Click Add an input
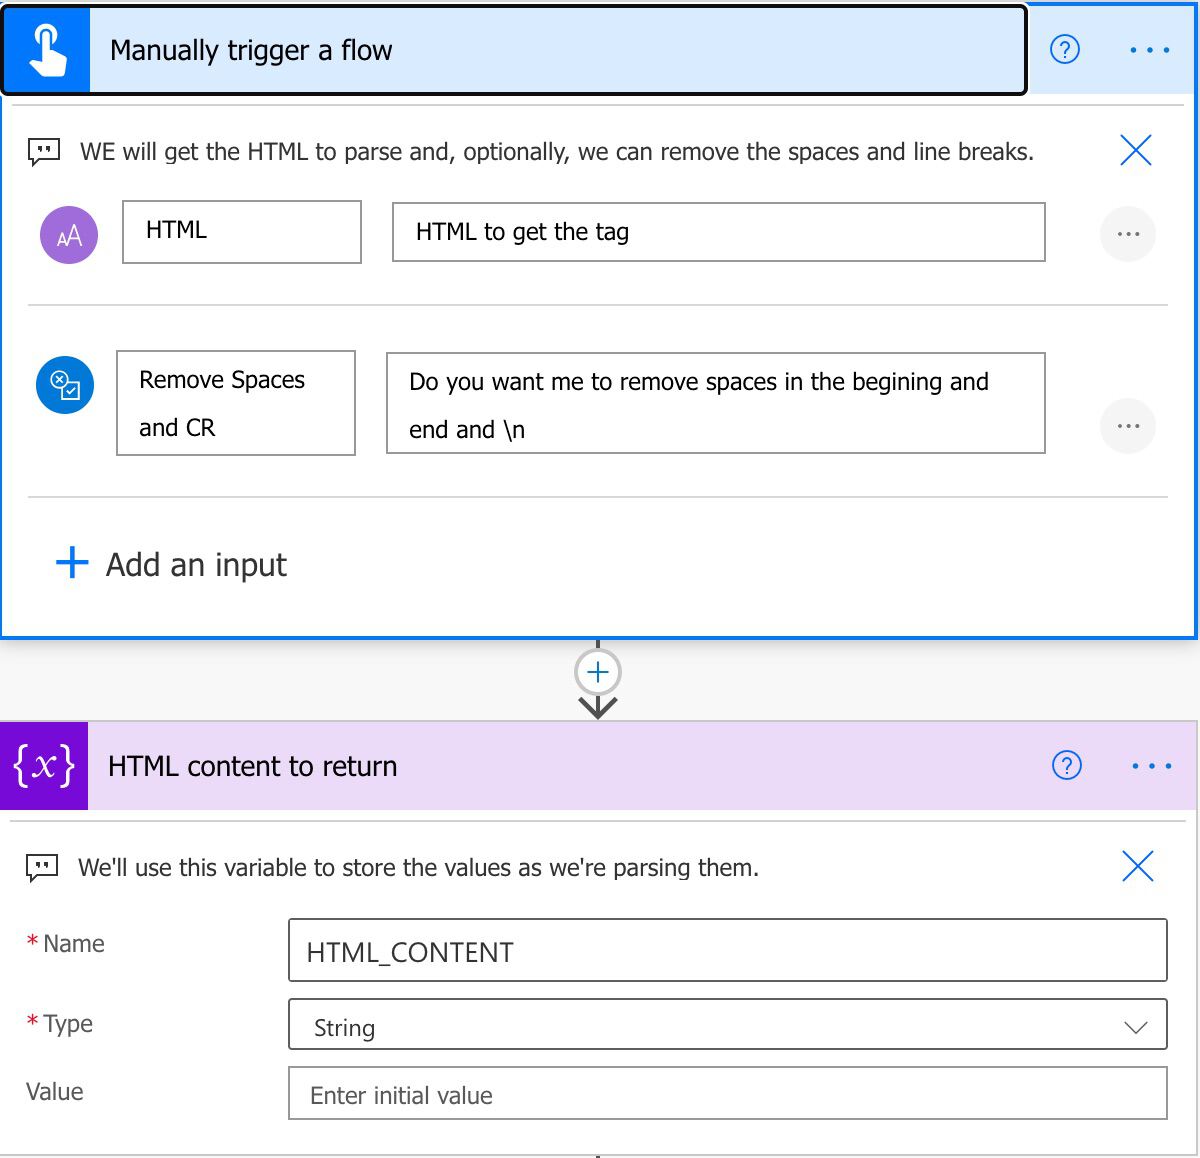The image size is (1200, 1158). (170, 564)
